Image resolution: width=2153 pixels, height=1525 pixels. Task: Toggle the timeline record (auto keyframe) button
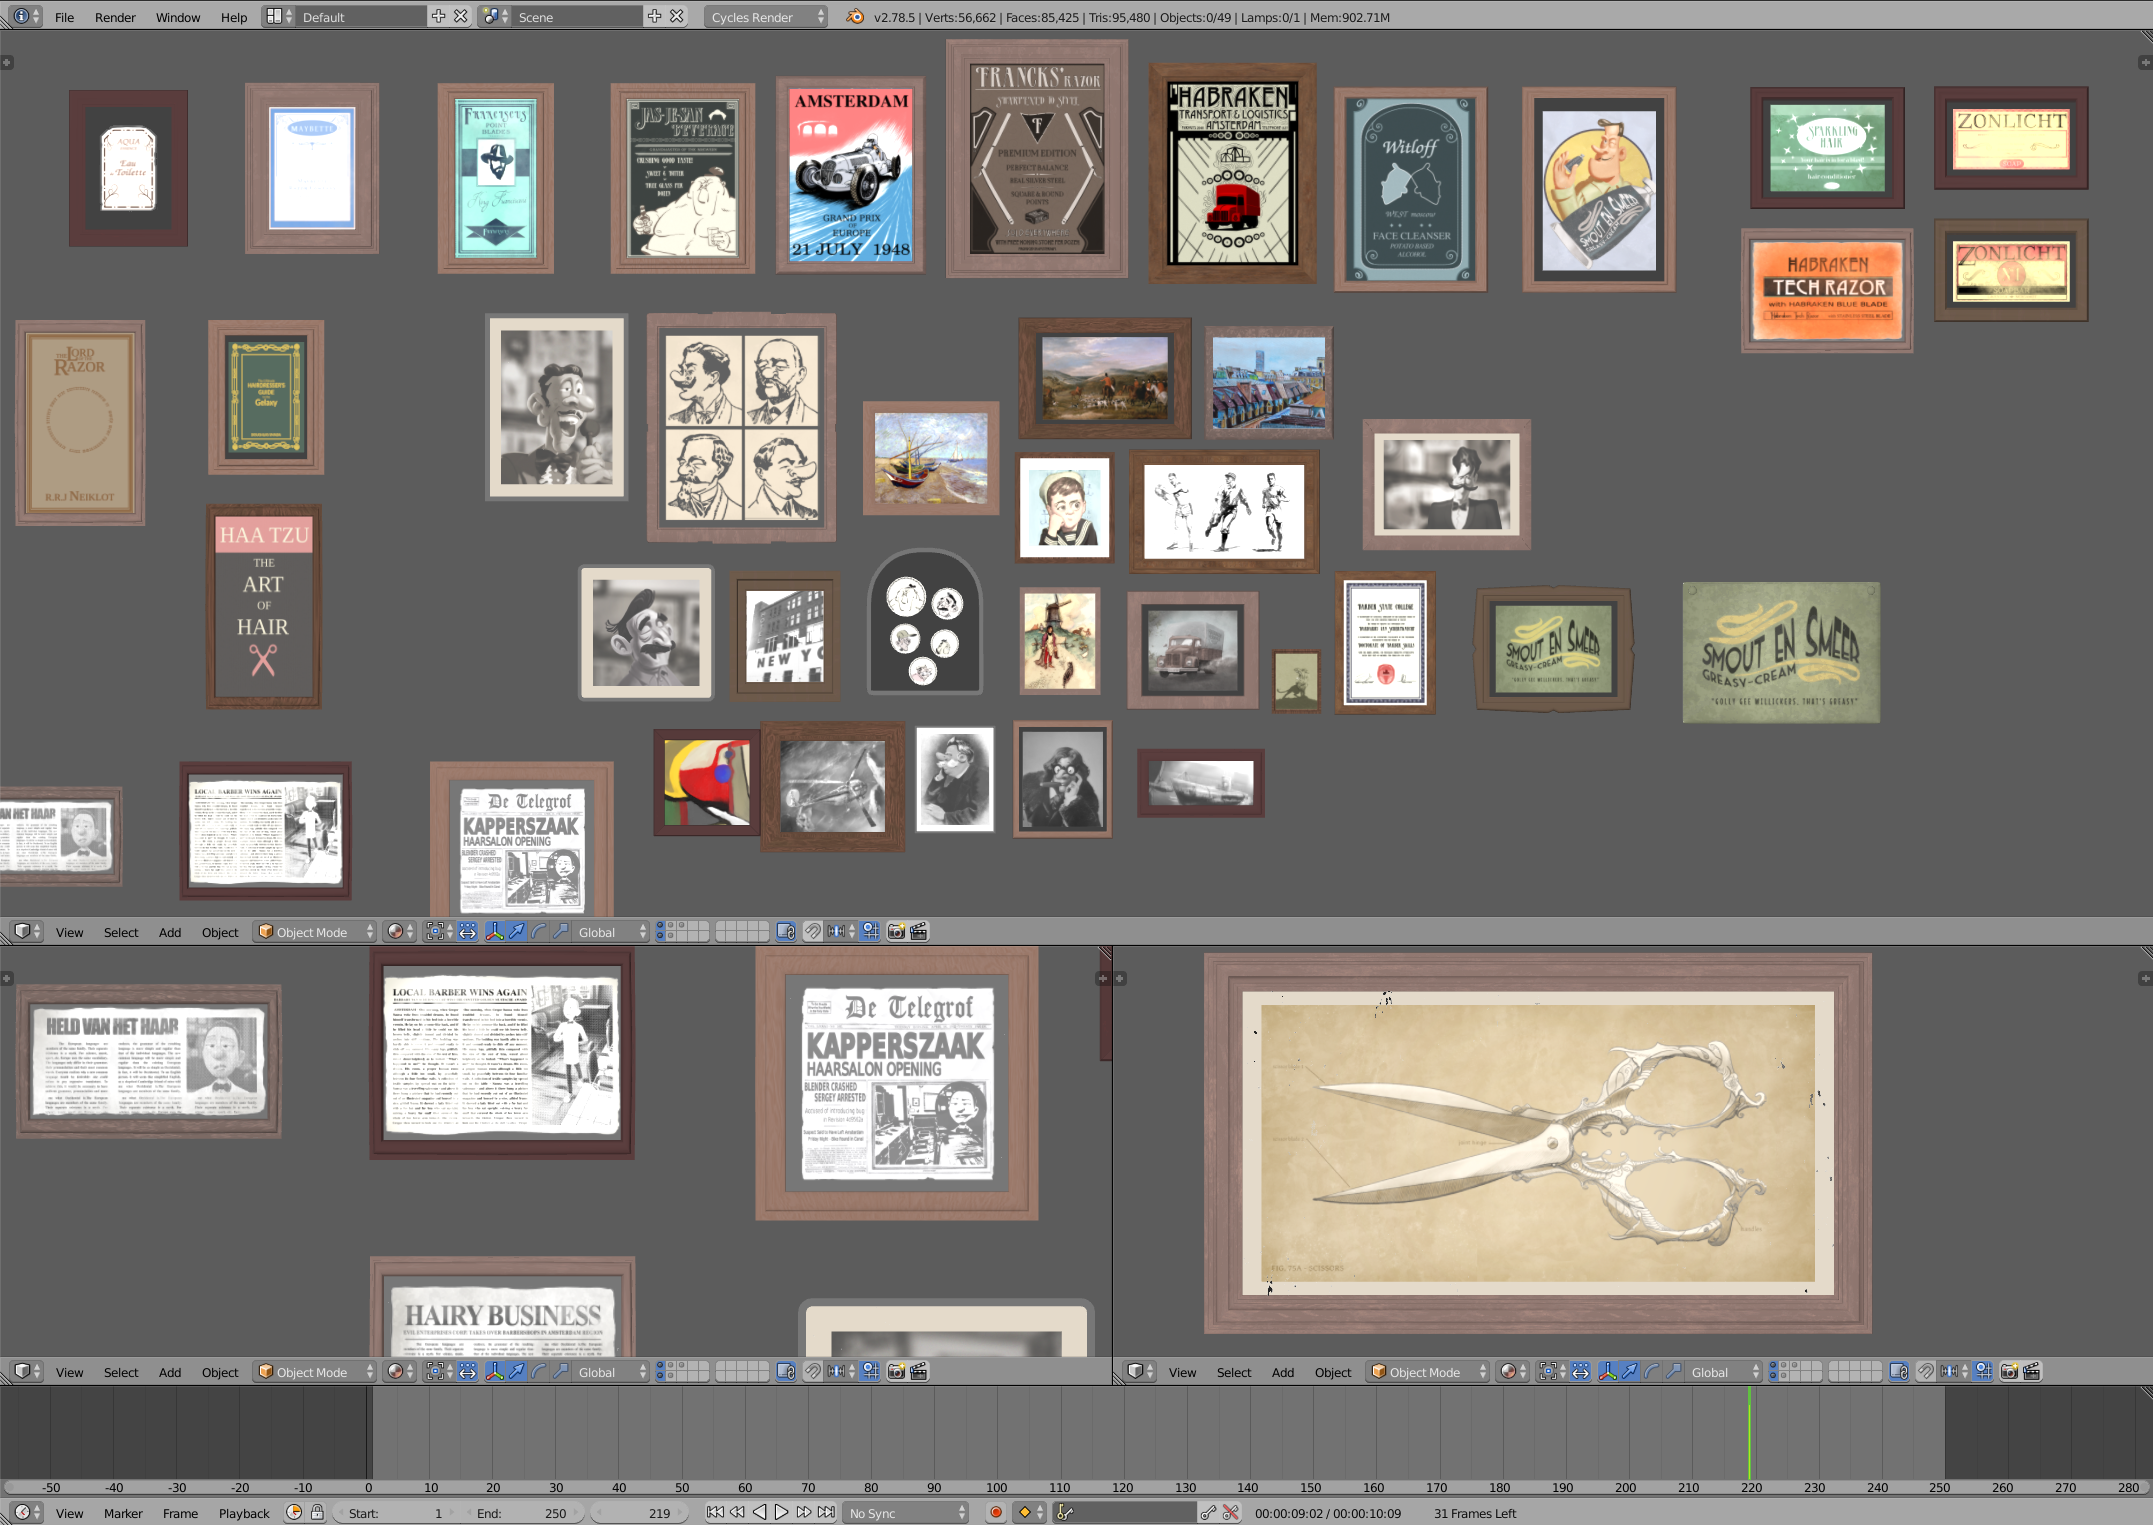(x=995, y=1512)
